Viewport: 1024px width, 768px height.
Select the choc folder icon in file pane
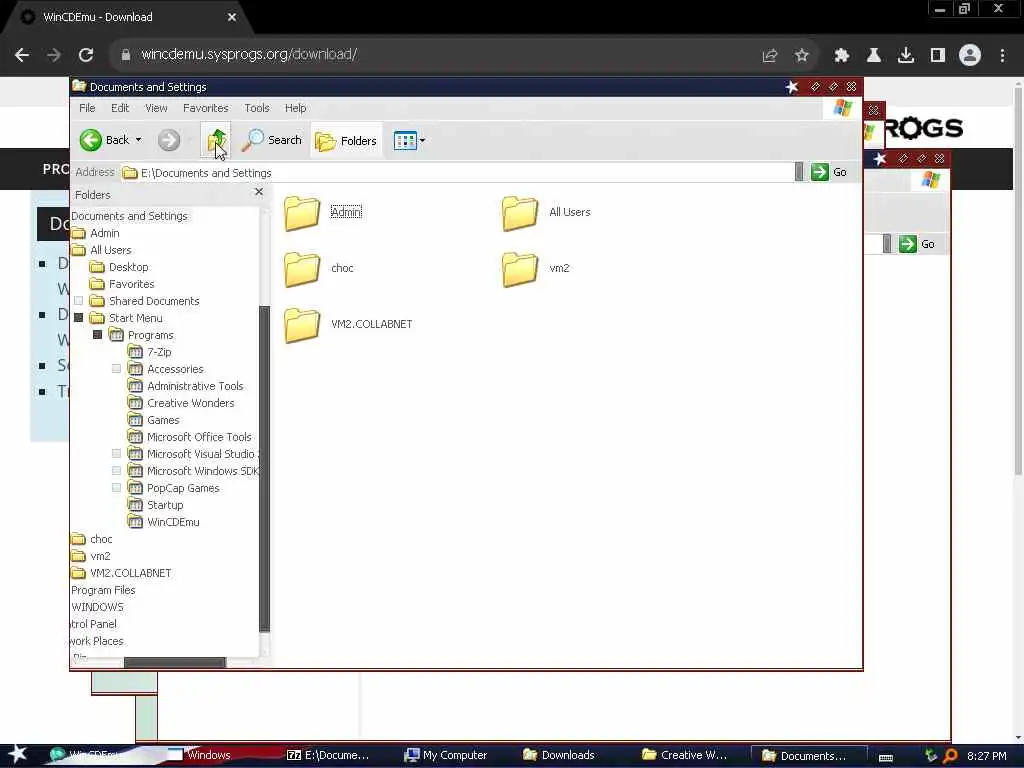302,269
